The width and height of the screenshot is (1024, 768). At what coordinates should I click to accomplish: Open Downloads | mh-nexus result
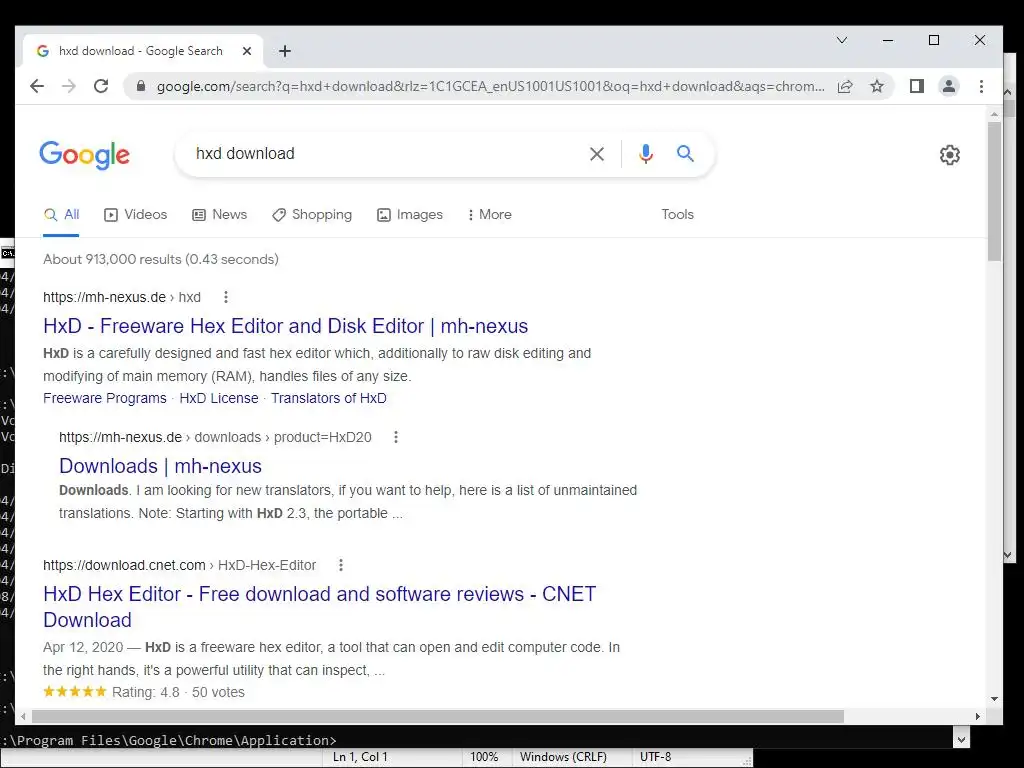click(160, 466)
